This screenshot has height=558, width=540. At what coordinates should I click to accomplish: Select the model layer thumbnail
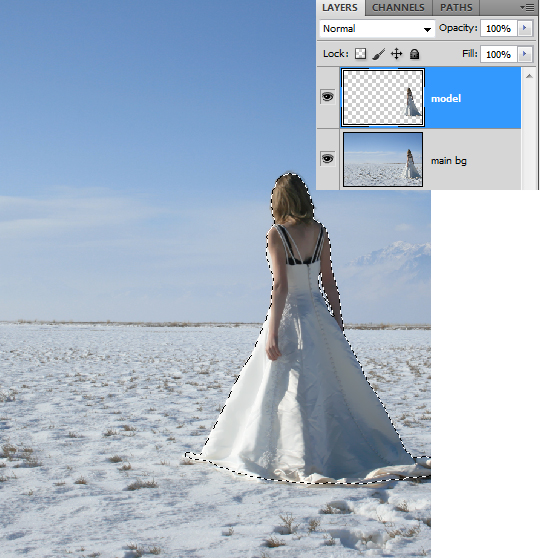click(x=383, y=98)
